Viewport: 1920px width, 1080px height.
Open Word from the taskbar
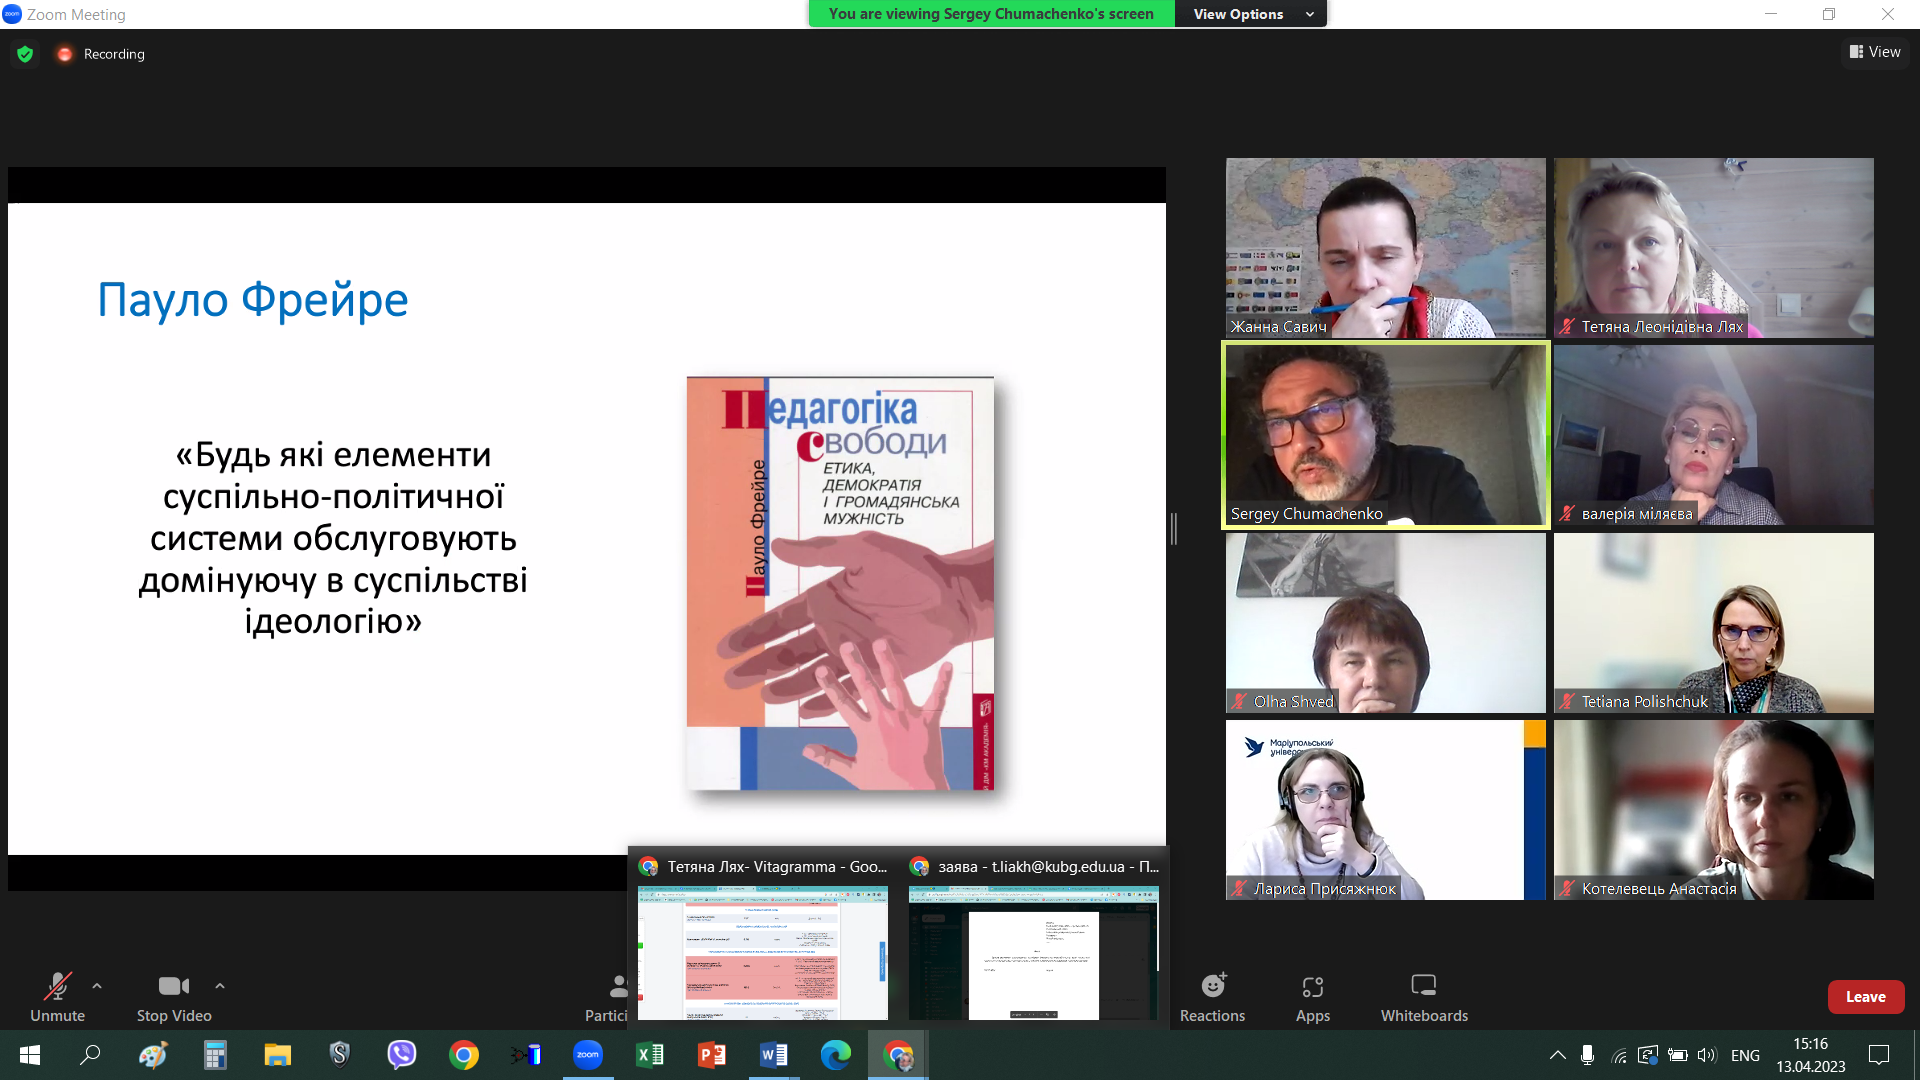774,1055
